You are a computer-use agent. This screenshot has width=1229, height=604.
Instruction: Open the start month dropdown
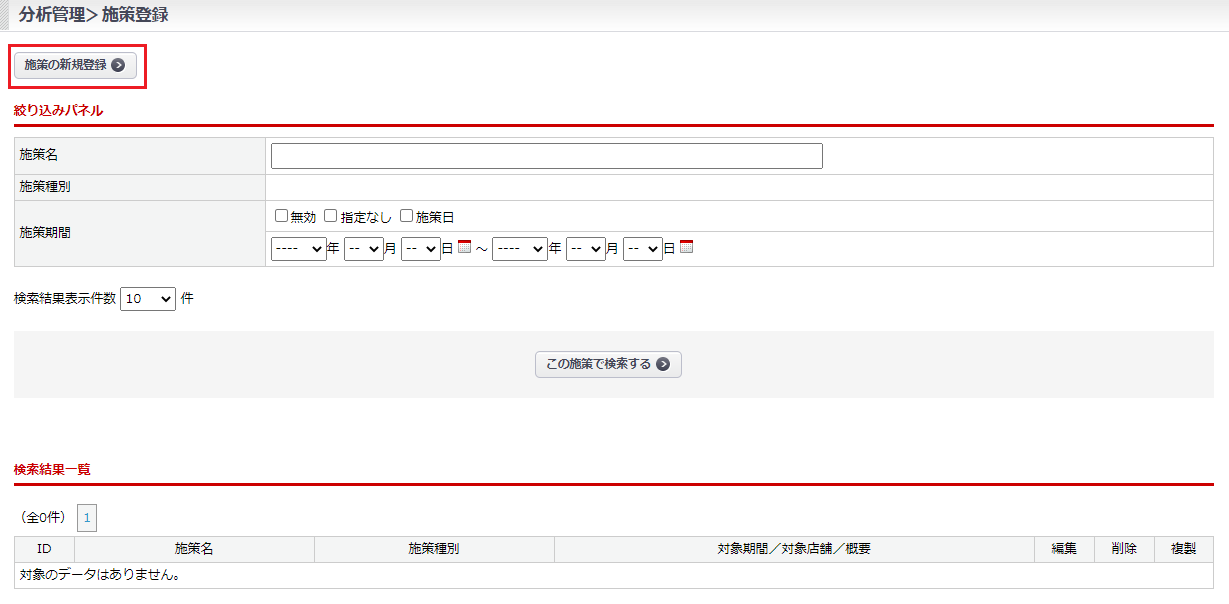pos(364,249)
